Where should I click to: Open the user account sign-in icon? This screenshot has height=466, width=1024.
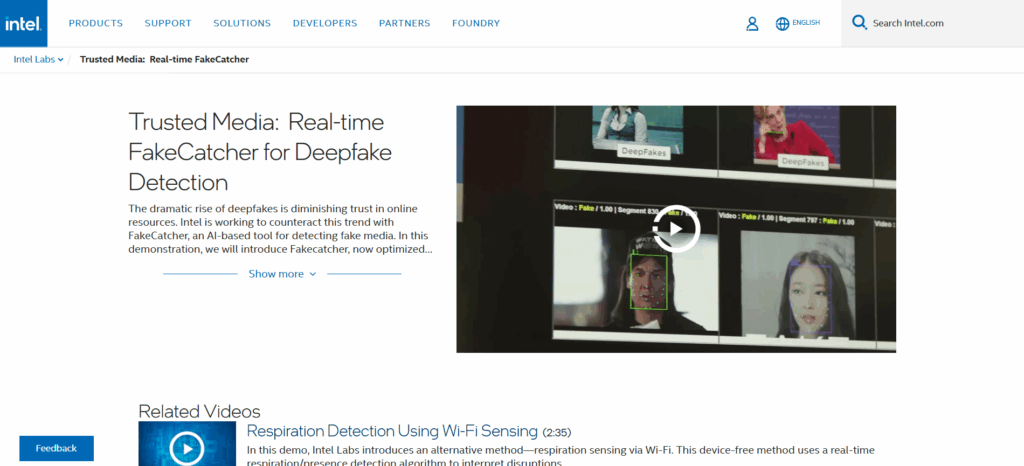tap(752, 23)
